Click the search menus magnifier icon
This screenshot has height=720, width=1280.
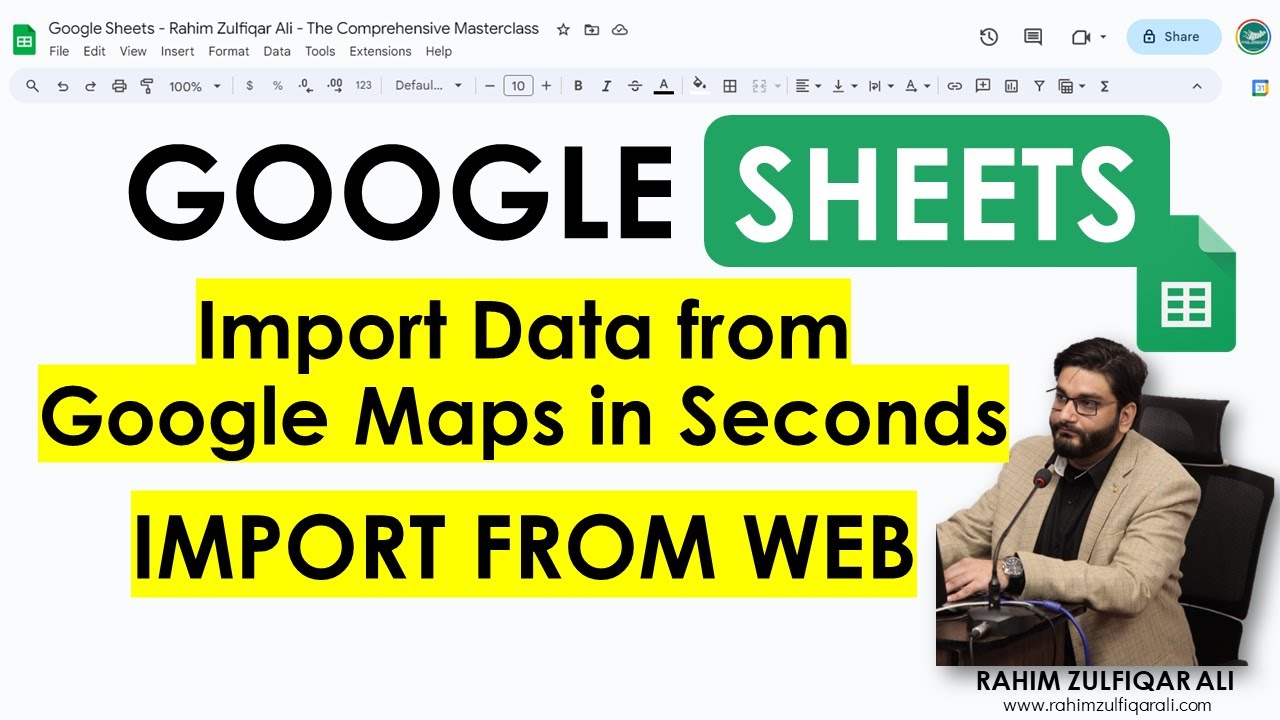click(x=32, y=86)
